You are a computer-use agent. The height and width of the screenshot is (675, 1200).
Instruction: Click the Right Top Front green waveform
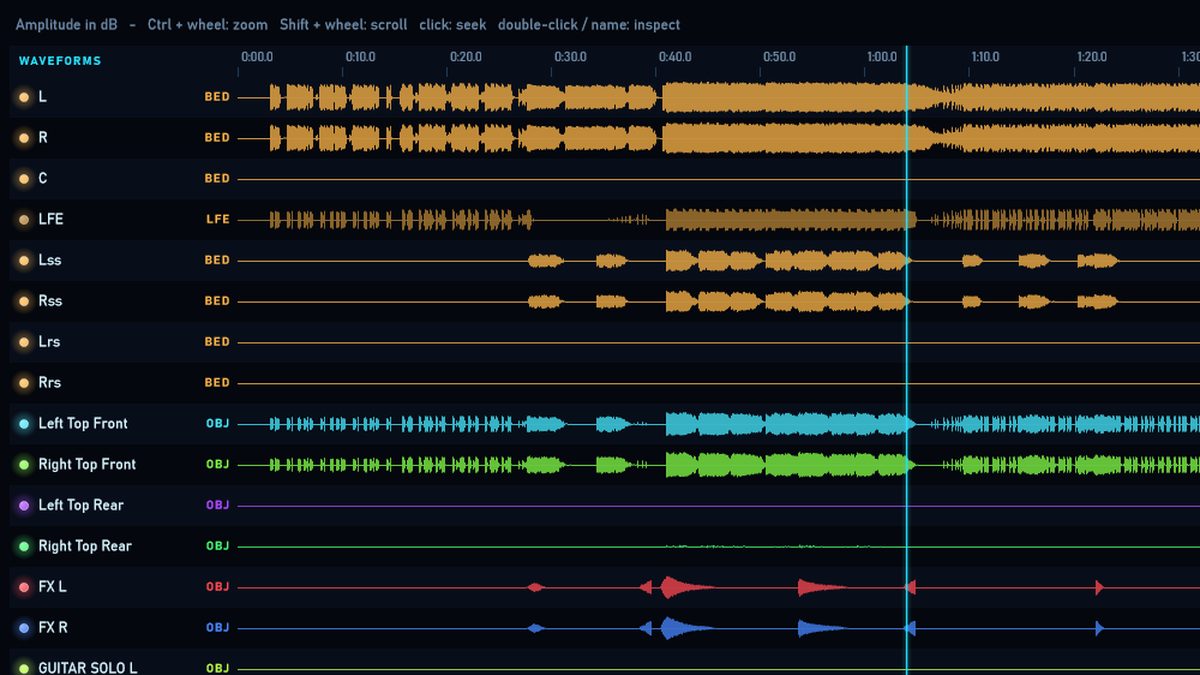[x=719, y=465]
